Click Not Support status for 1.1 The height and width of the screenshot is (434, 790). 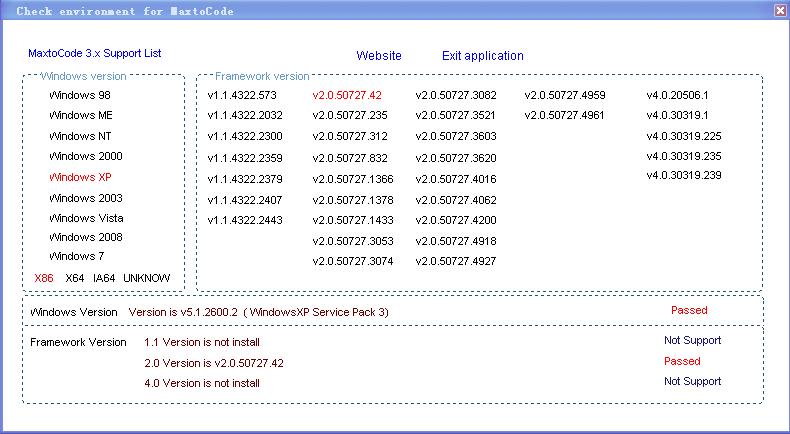click(692, 341)
